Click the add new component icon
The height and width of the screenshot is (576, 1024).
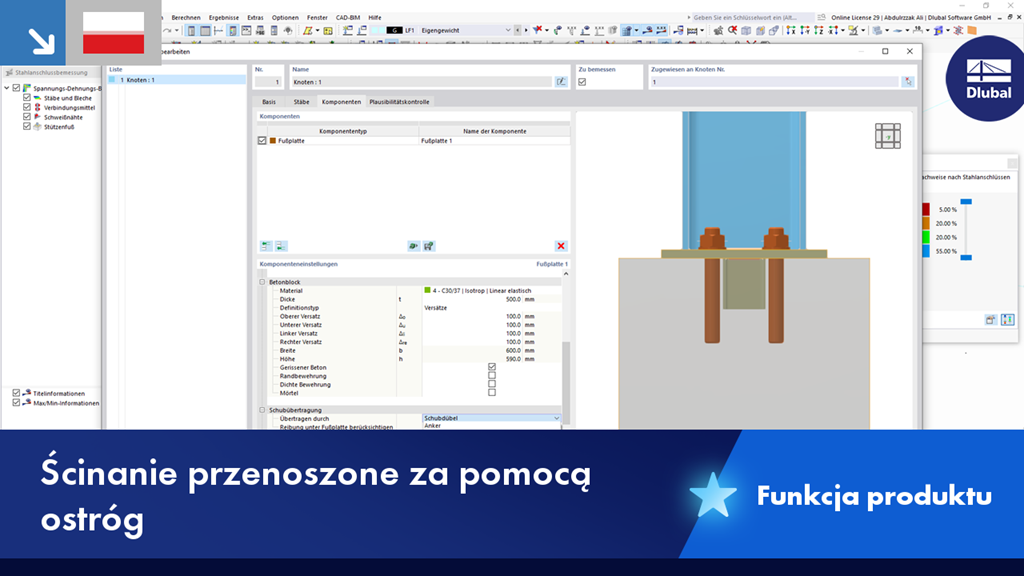tap(263, 247)
